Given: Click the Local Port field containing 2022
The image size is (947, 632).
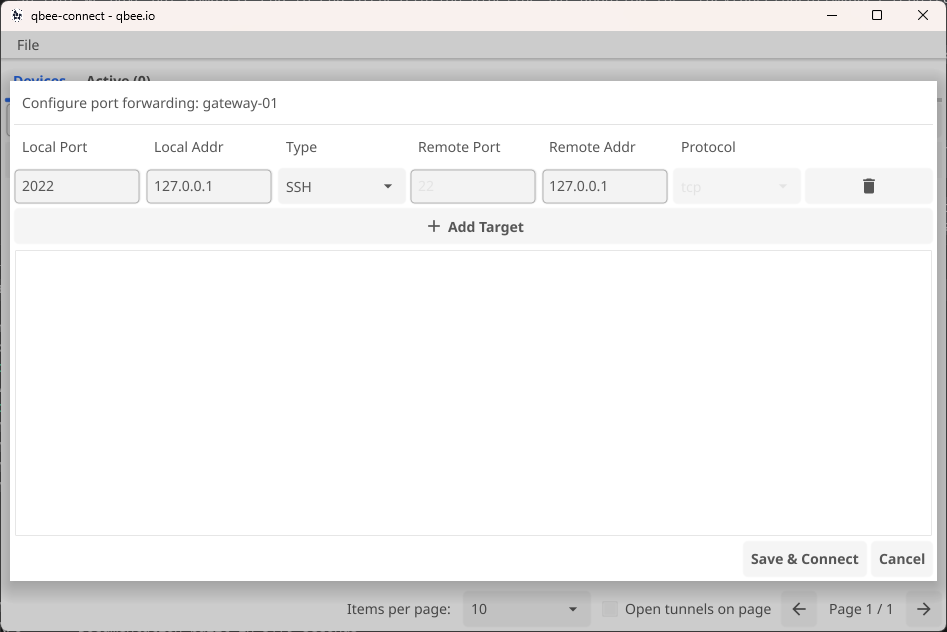Looking at the screenshot, I should point(76,186).
